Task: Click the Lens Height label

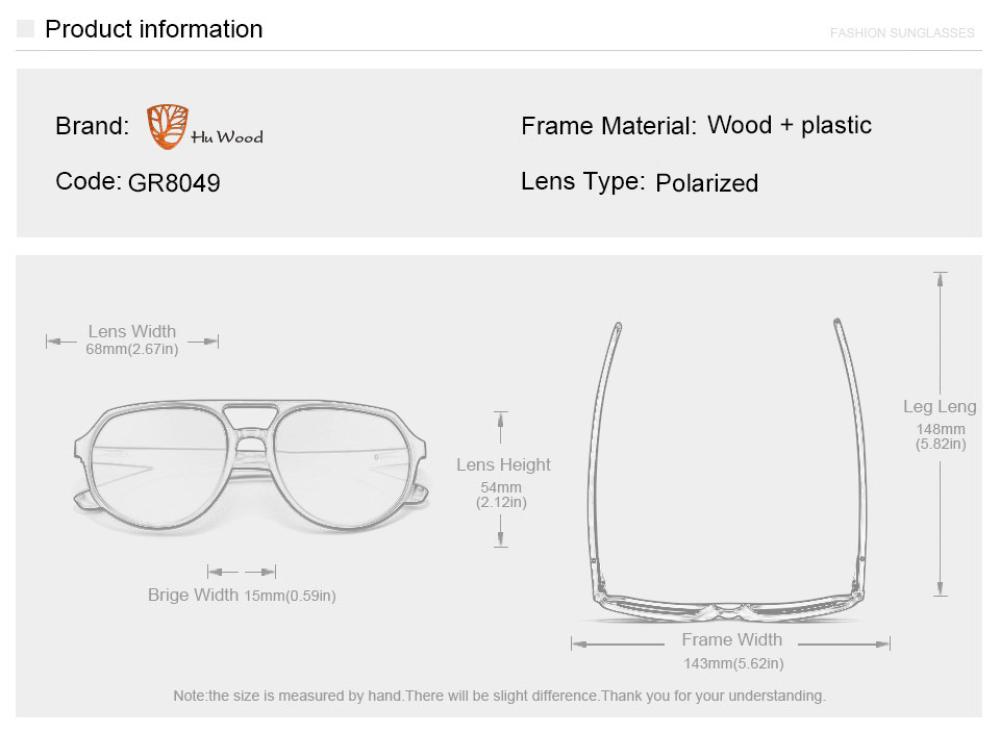Action: point(503,465)
